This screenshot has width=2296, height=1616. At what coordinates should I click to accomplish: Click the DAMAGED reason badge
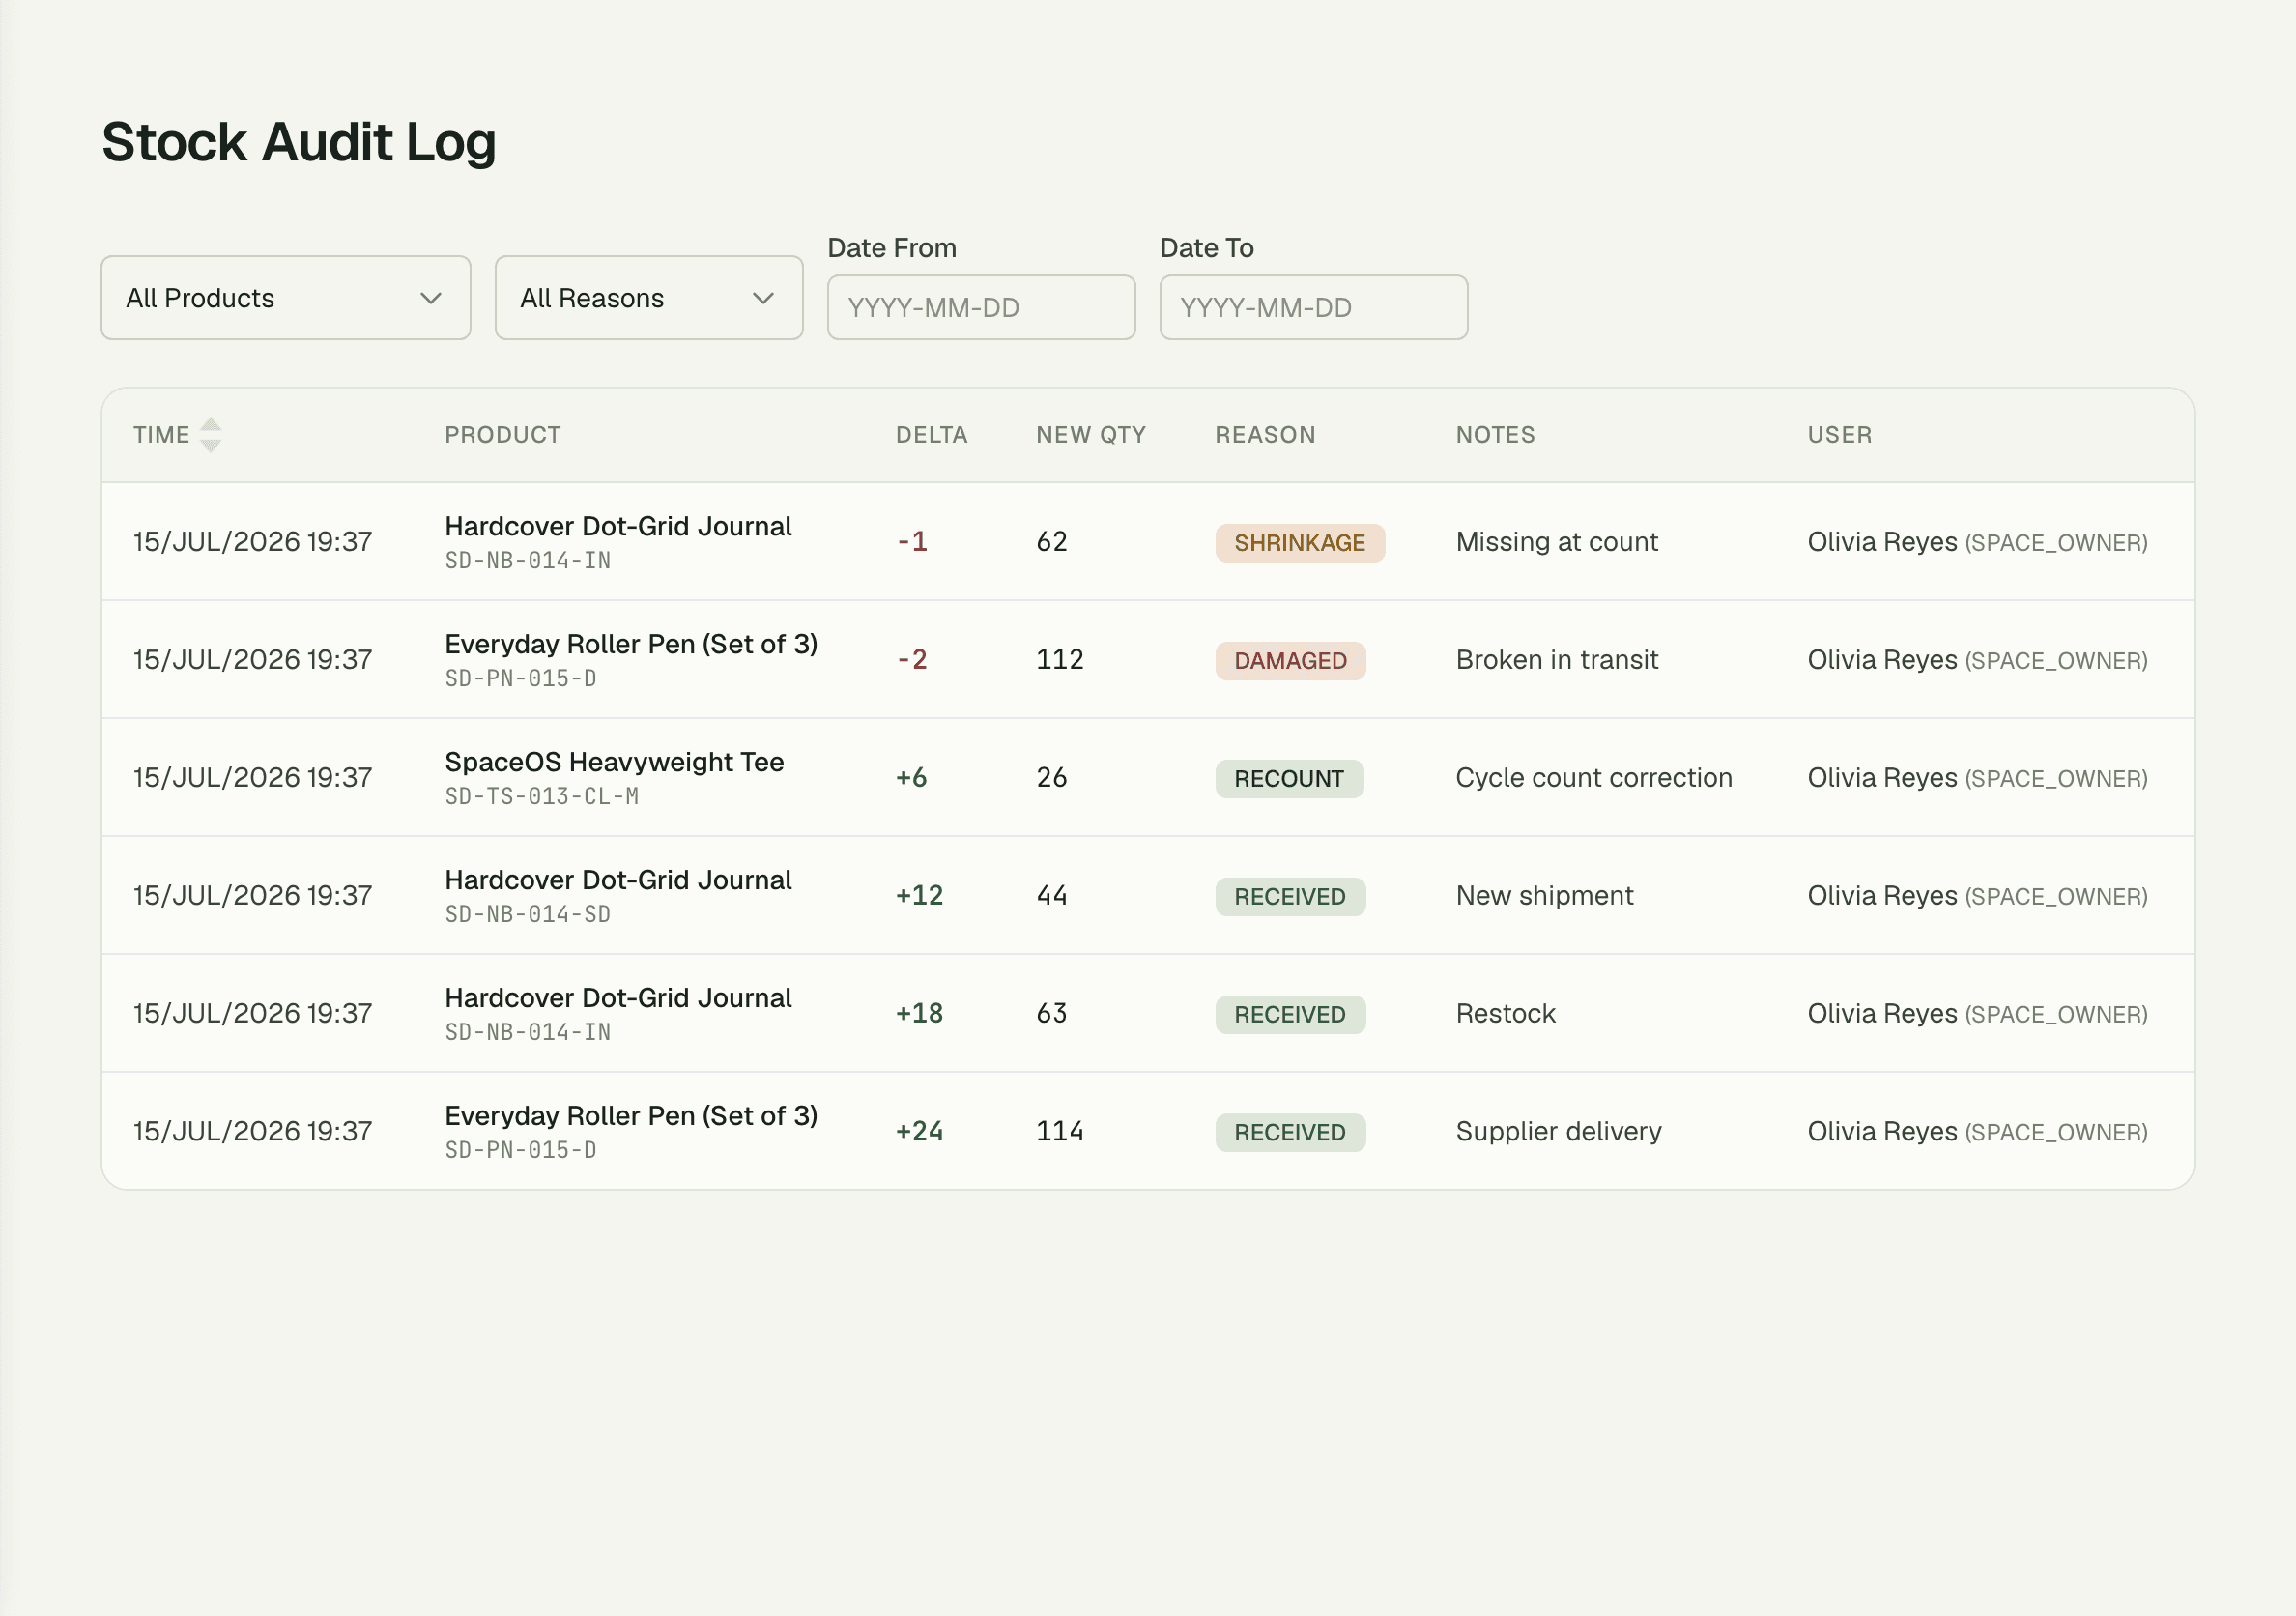coord(1290,661)
